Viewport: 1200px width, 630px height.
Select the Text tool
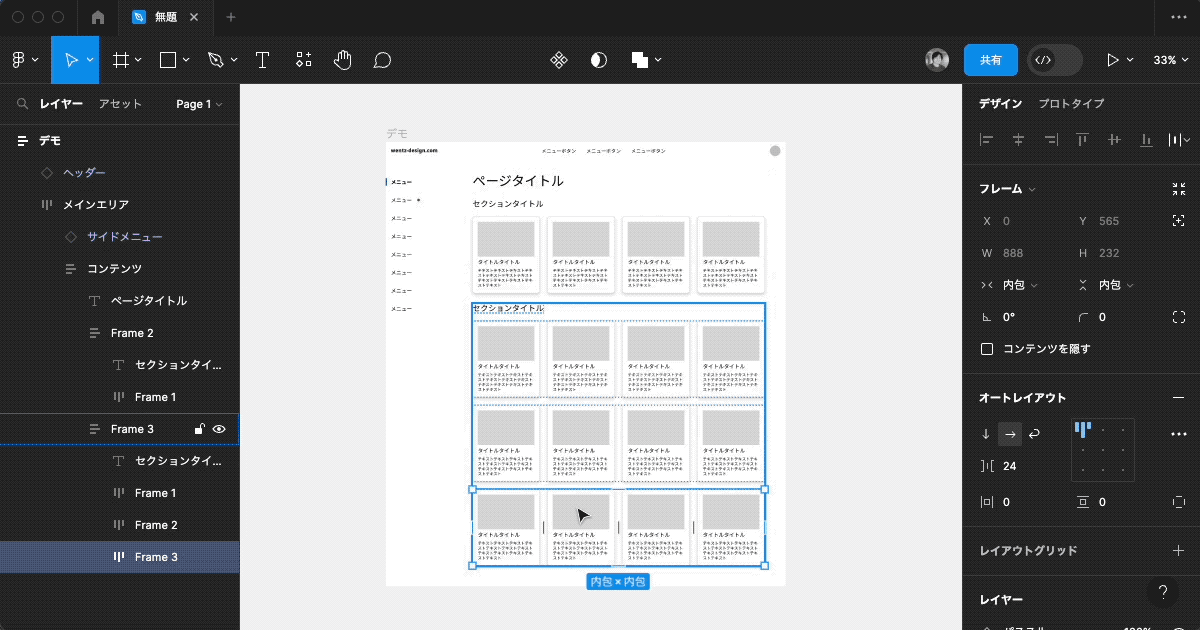click(x=263, y=60)
